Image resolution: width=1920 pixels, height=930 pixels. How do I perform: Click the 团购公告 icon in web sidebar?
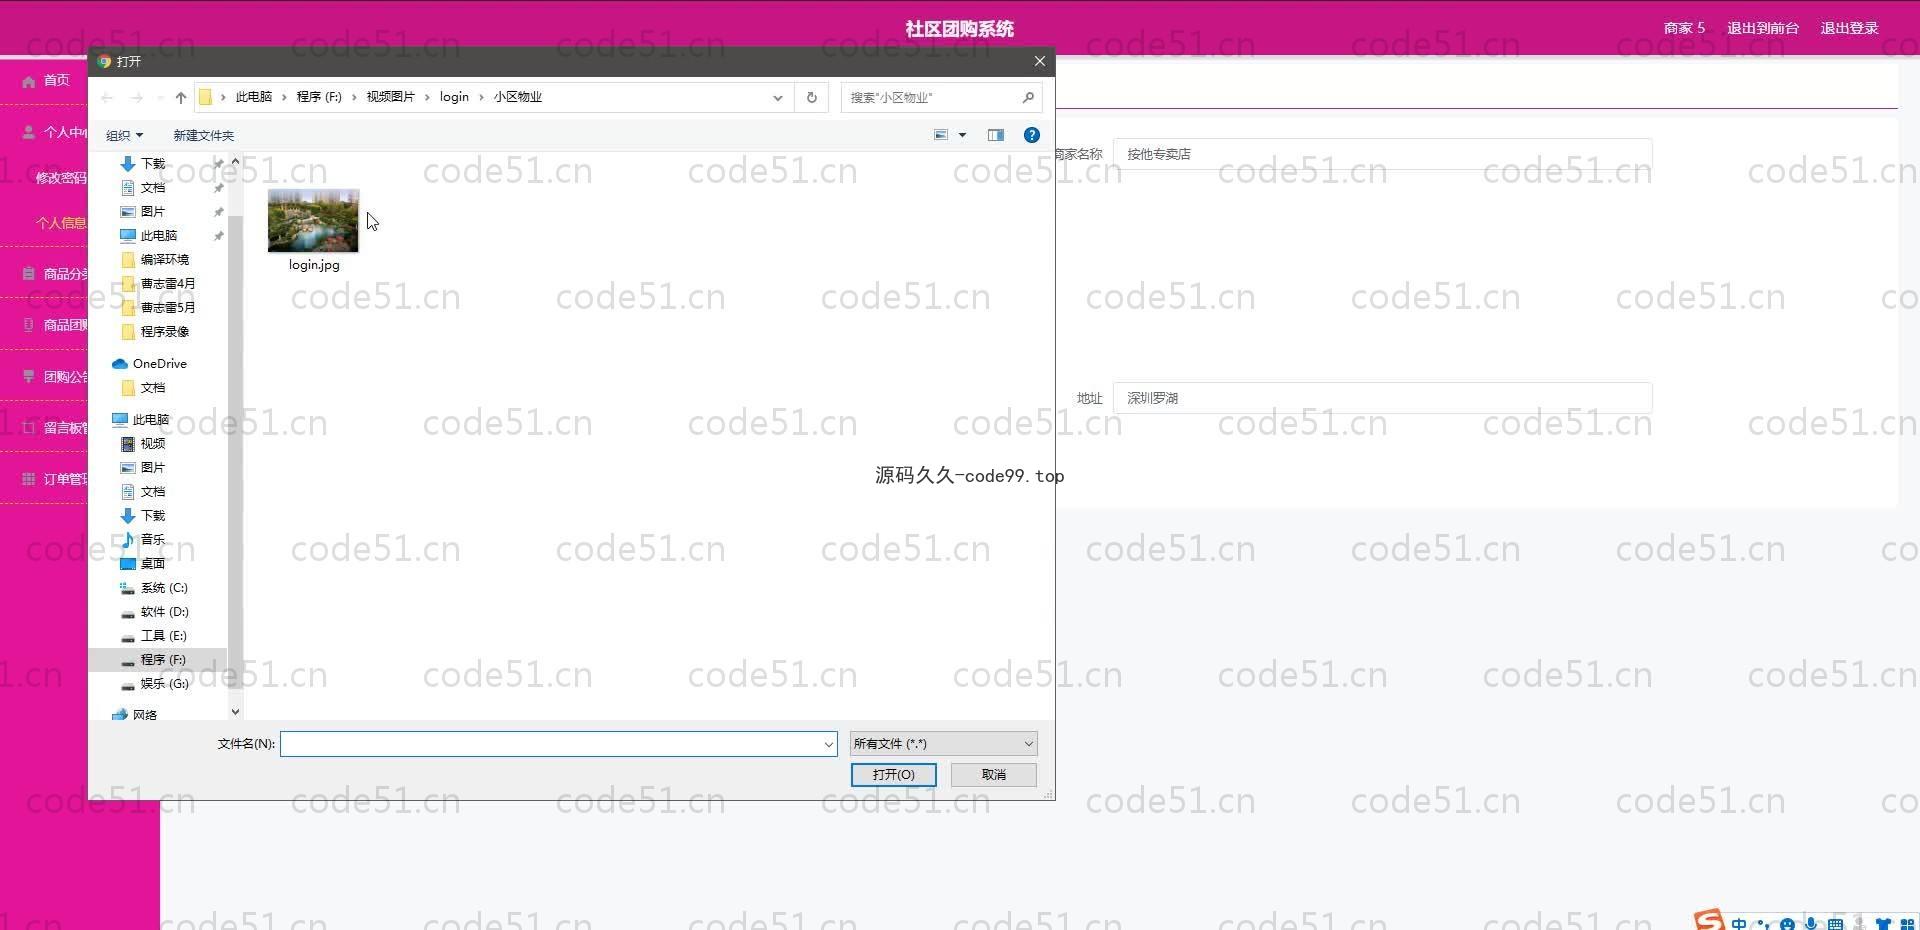click(x=29, y=377)
